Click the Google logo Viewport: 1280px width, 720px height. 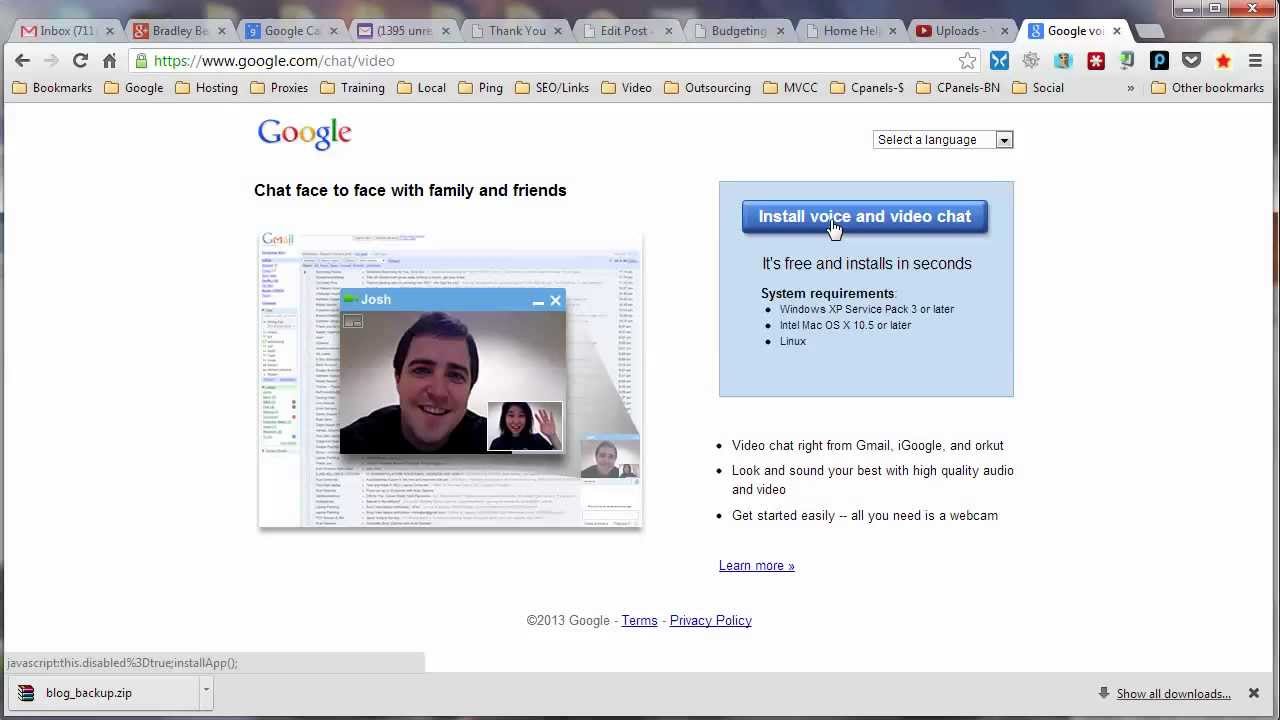[304, 134]
